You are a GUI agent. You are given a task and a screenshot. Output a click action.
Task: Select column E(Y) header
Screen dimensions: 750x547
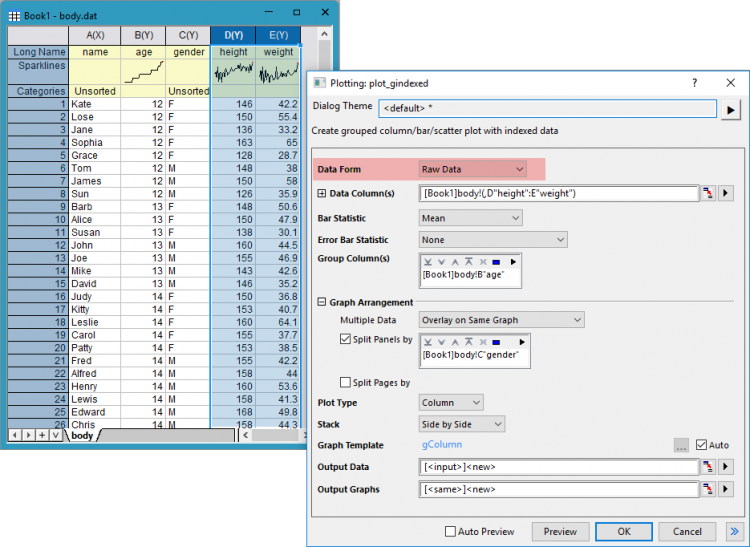pos(278,35)
